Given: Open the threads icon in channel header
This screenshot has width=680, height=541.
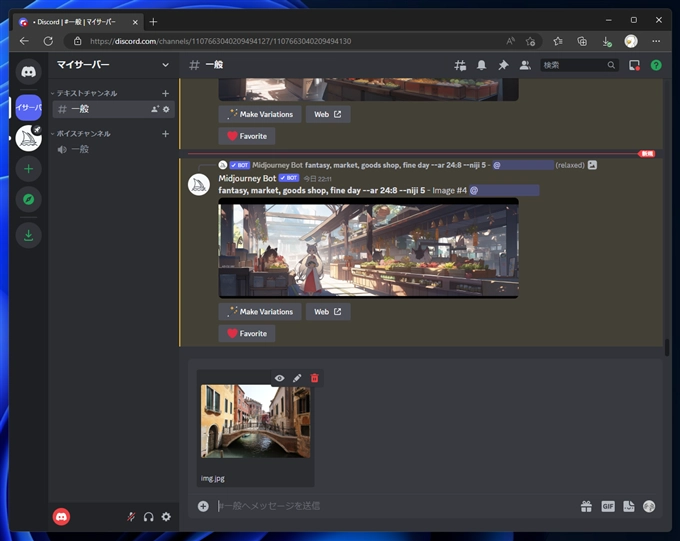Looking at the screenshot, I should pos(460,66).
